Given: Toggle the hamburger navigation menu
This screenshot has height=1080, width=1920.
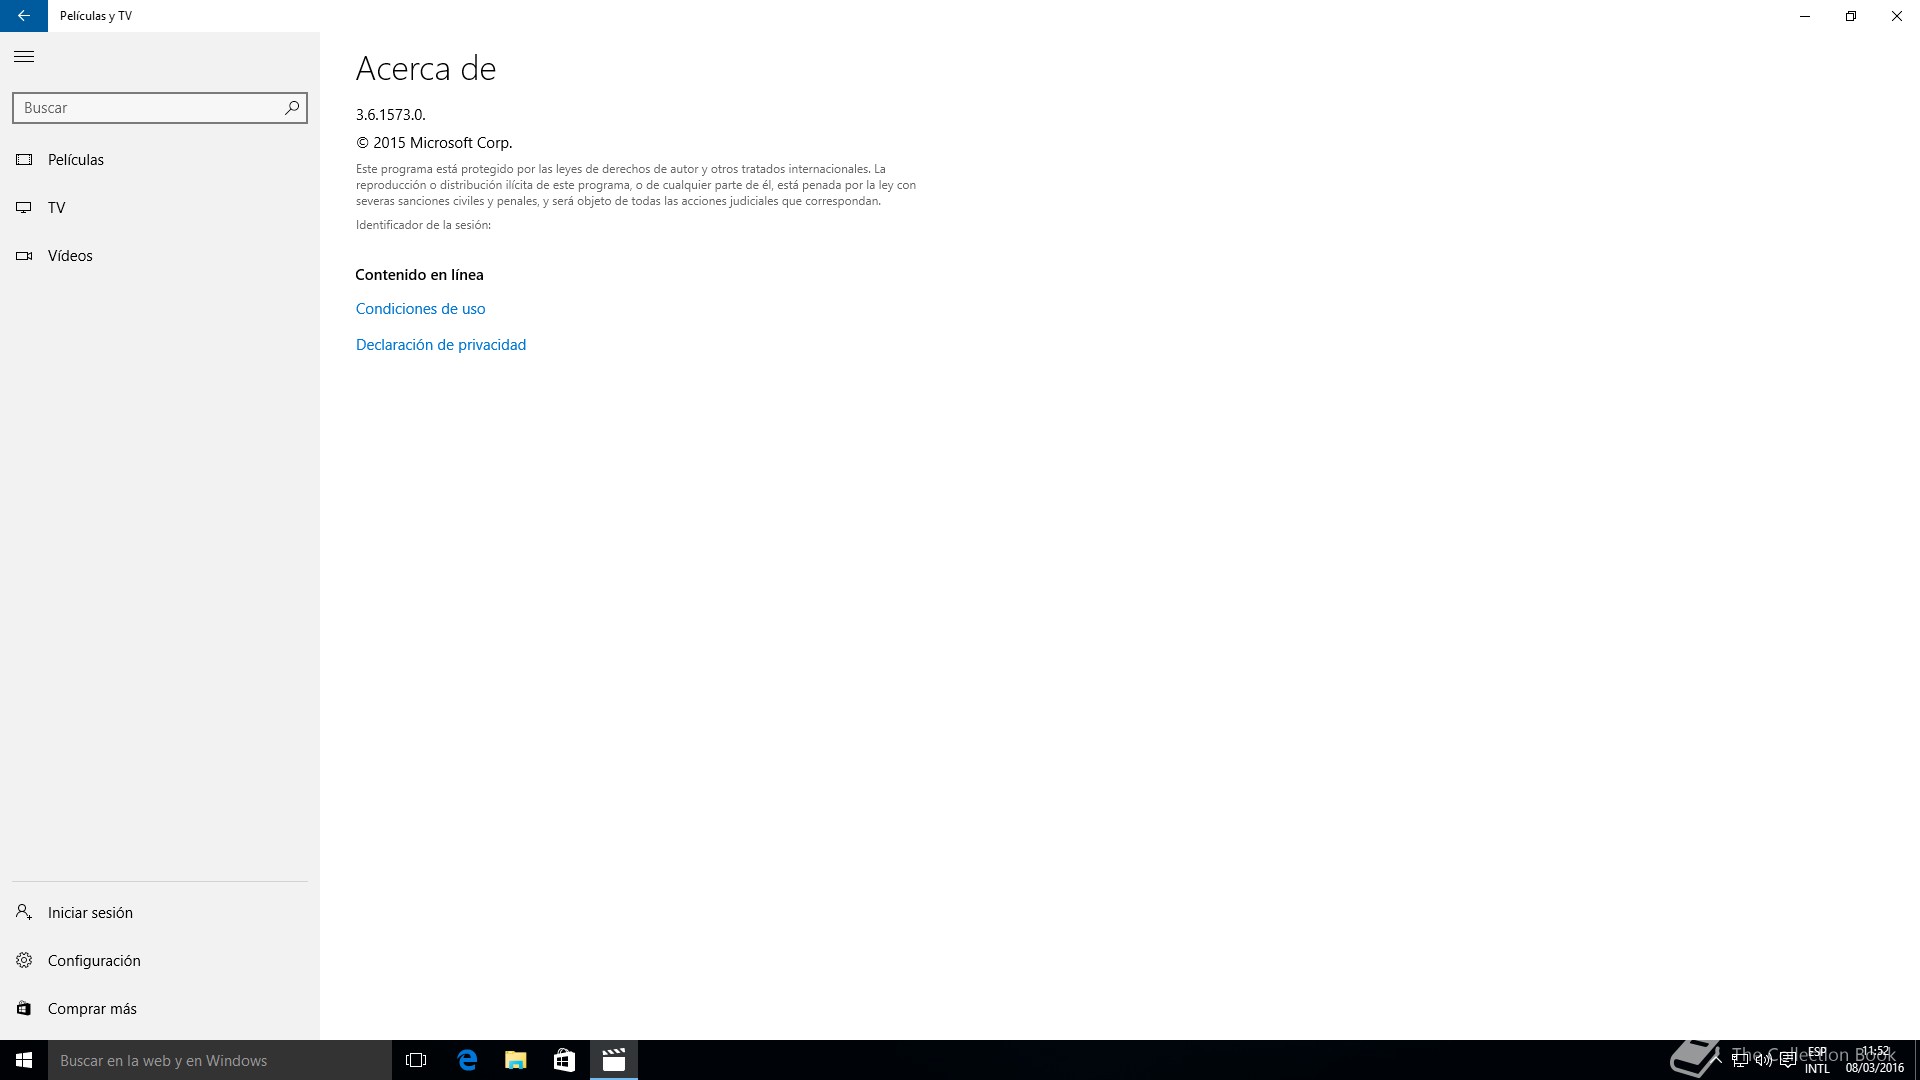Looking at the screenshot, I should (x=24, y=57).
